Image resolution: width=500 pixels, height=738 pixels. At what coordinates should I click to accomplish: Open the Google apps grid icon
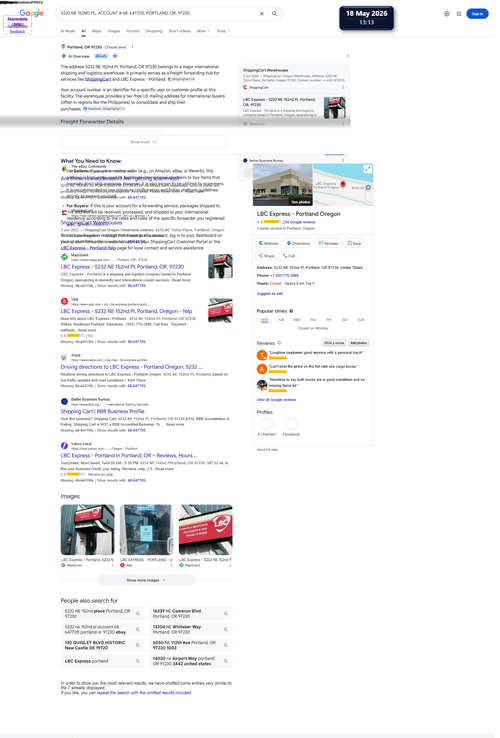pyautogui.click(x=459, y=14)
